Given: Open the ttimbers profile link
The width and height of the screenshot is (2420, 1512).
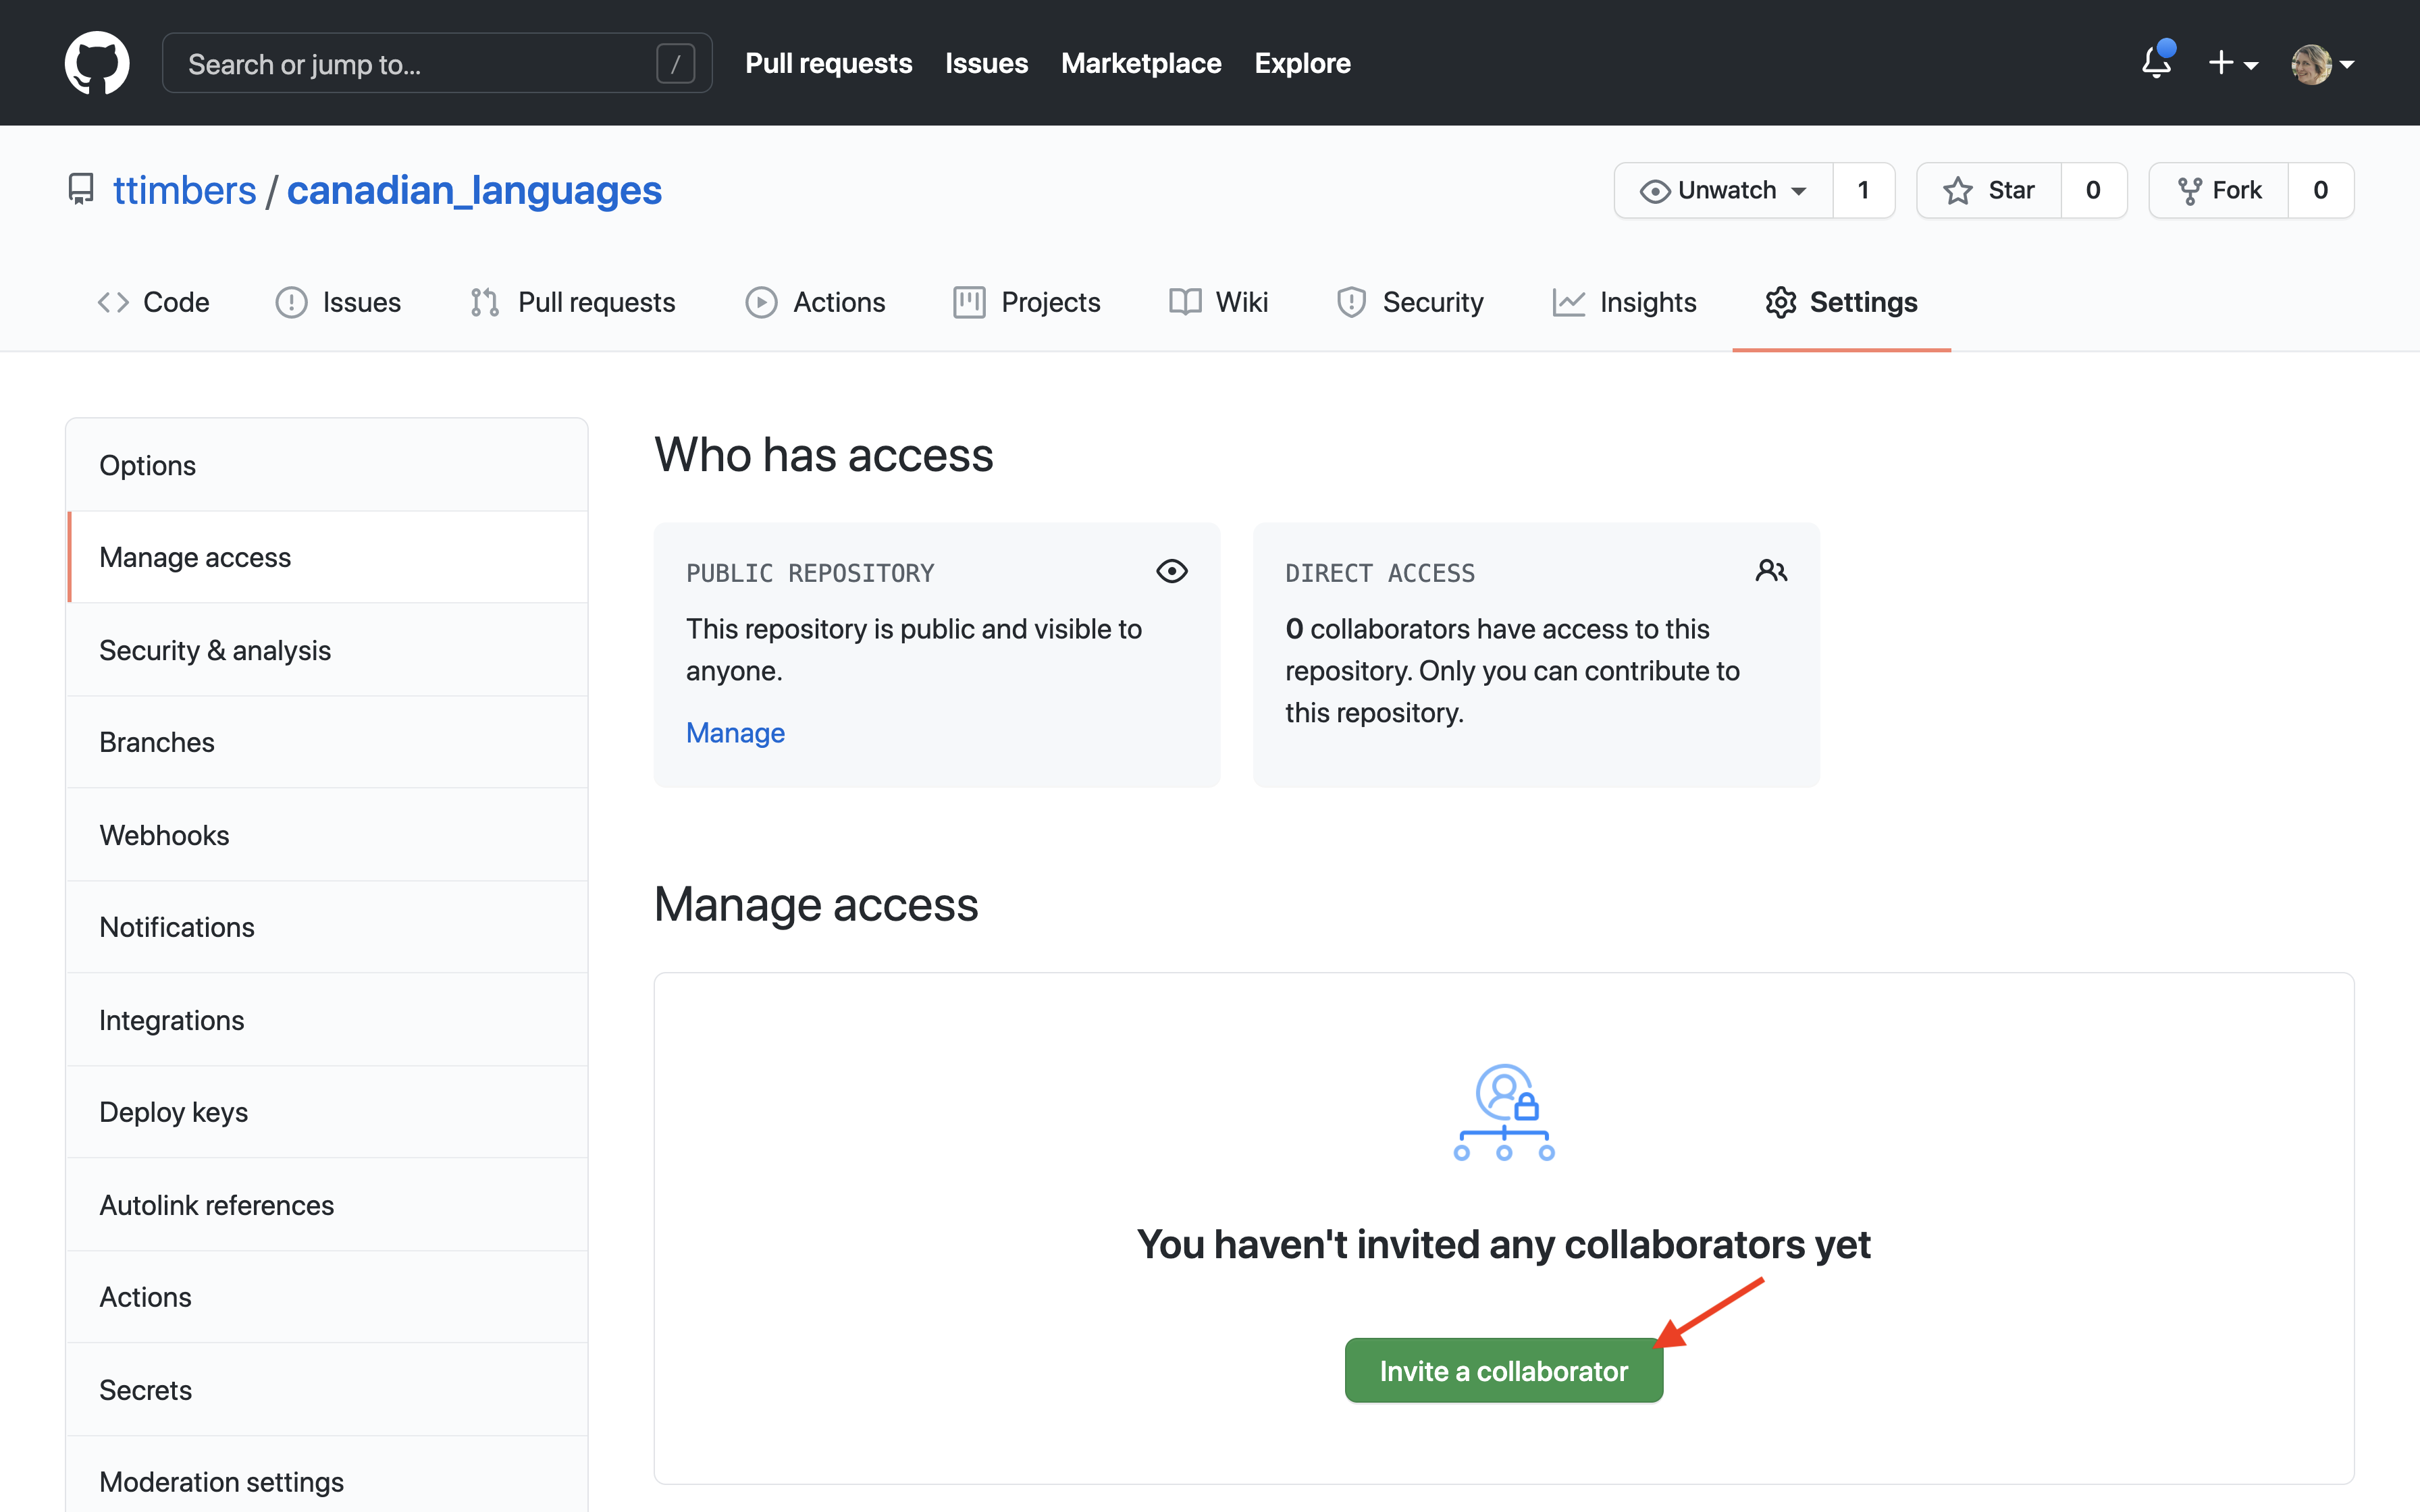Looking at the screenshot, I should click(185, 190).
